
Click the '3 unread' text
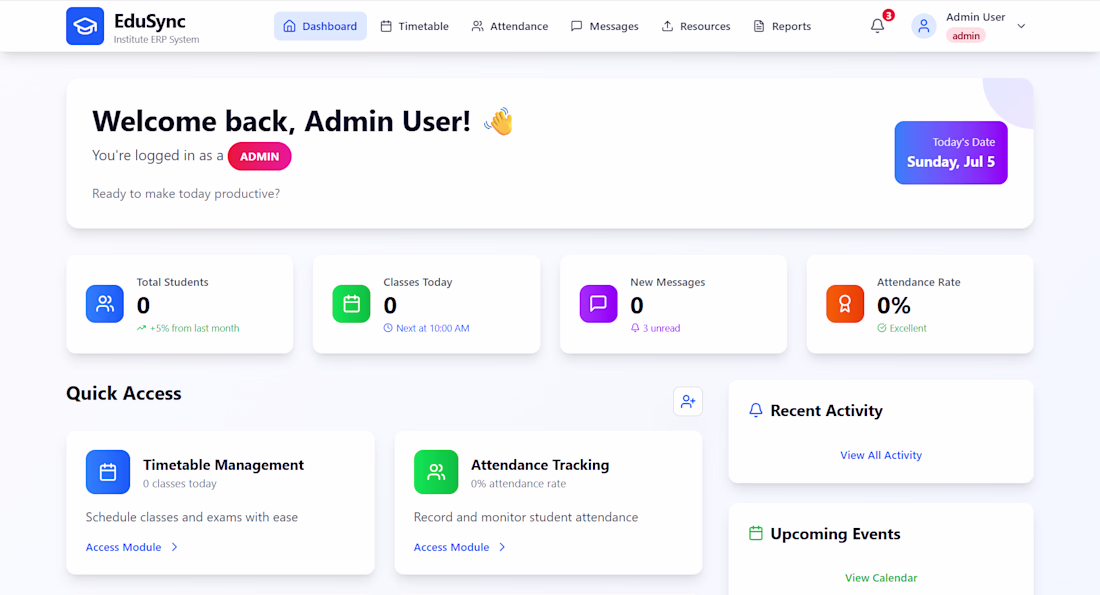click(x=662, y=328)
